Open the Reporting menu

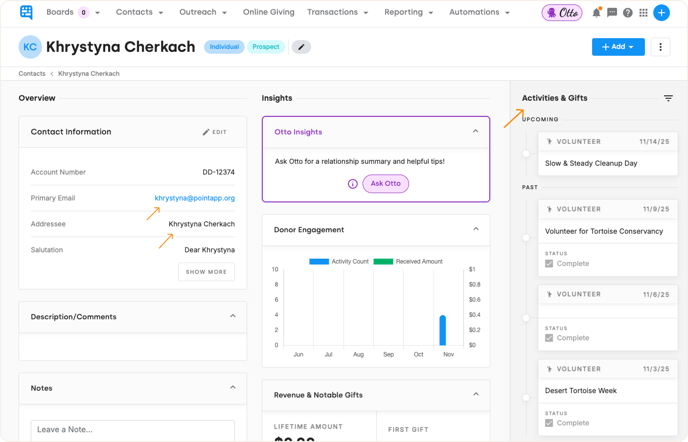coord(408,13)
